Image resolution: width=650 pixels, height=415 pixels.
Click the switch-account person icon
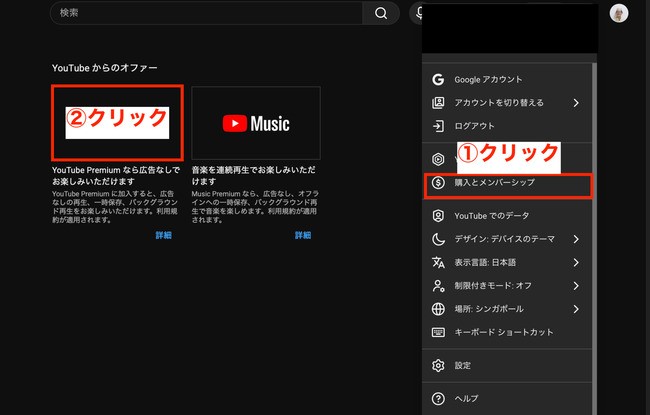pyautogui.click(x=438, y=103)
